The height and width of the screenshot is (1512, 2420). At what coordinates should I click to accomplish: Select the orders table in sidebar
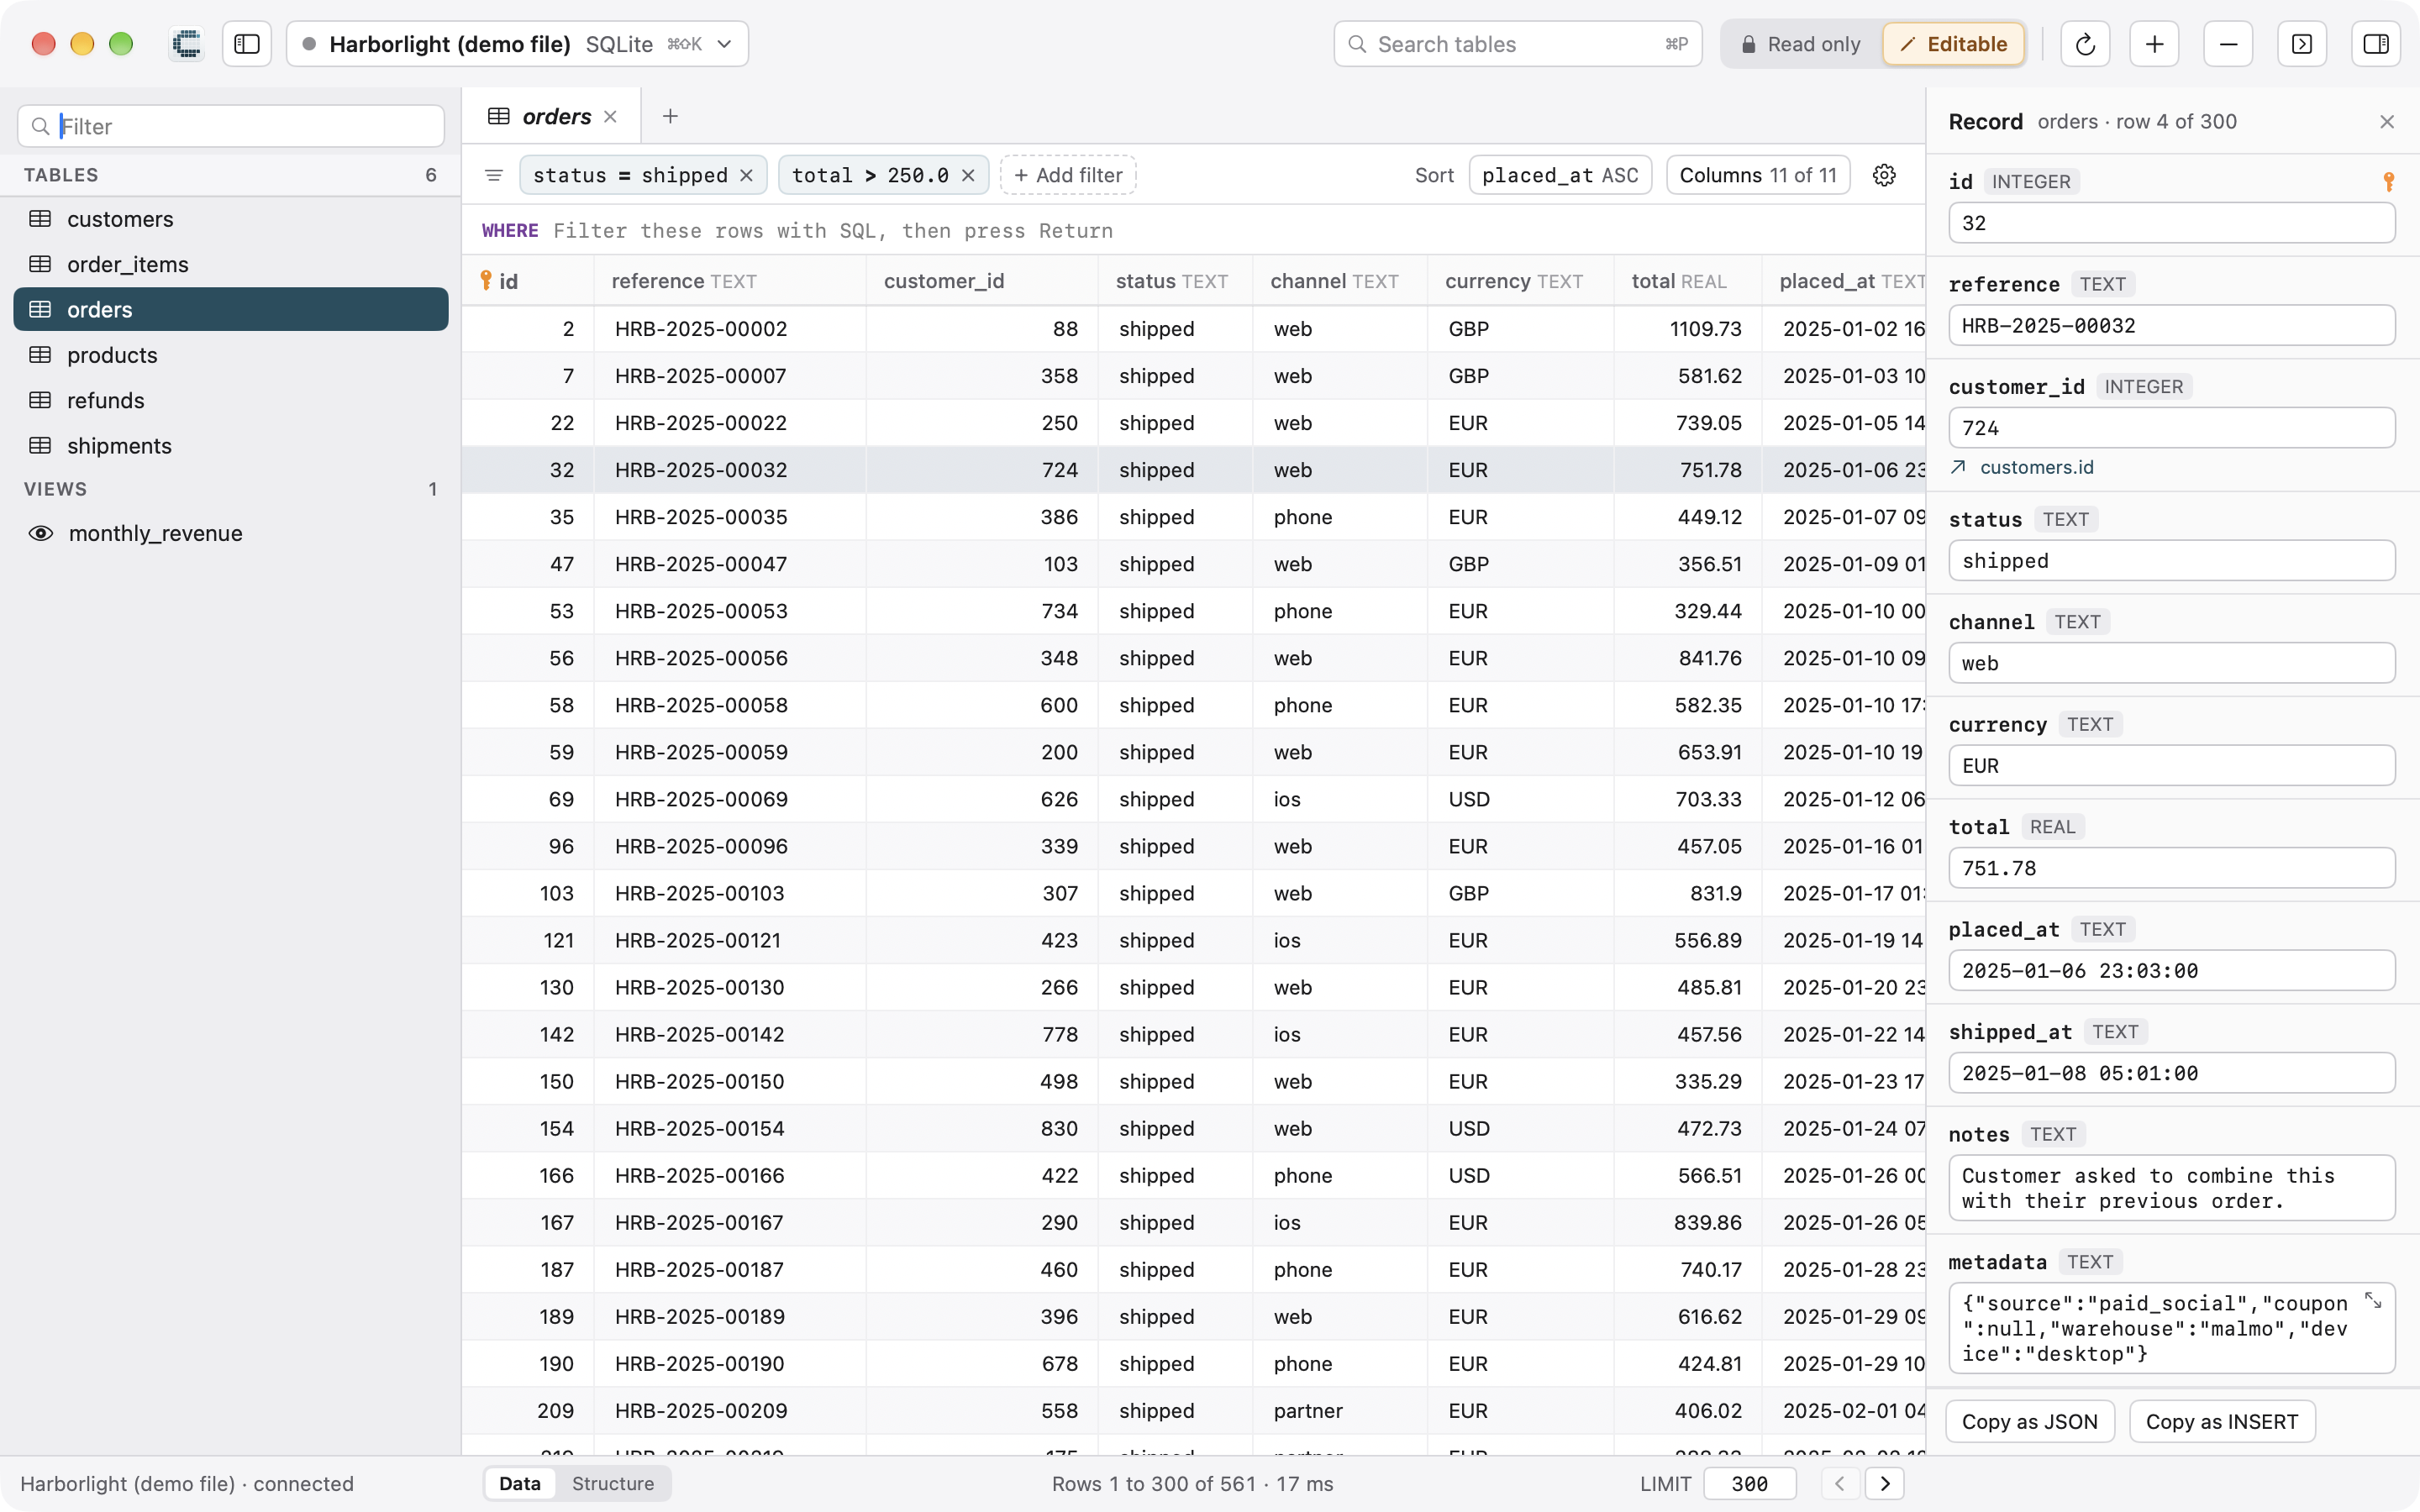pyautogui.click(x=231, y=309)
